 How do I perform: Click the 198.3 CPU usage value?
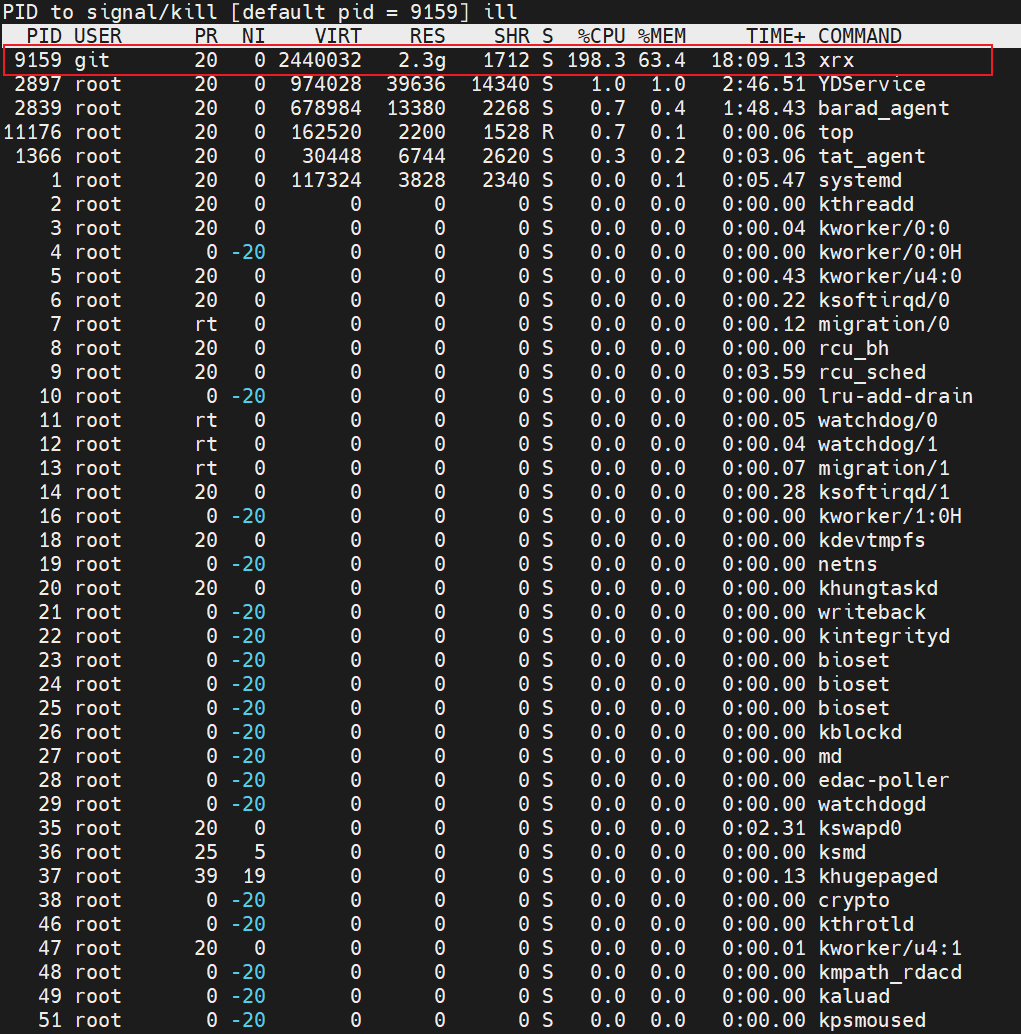(x=596, y=60)
